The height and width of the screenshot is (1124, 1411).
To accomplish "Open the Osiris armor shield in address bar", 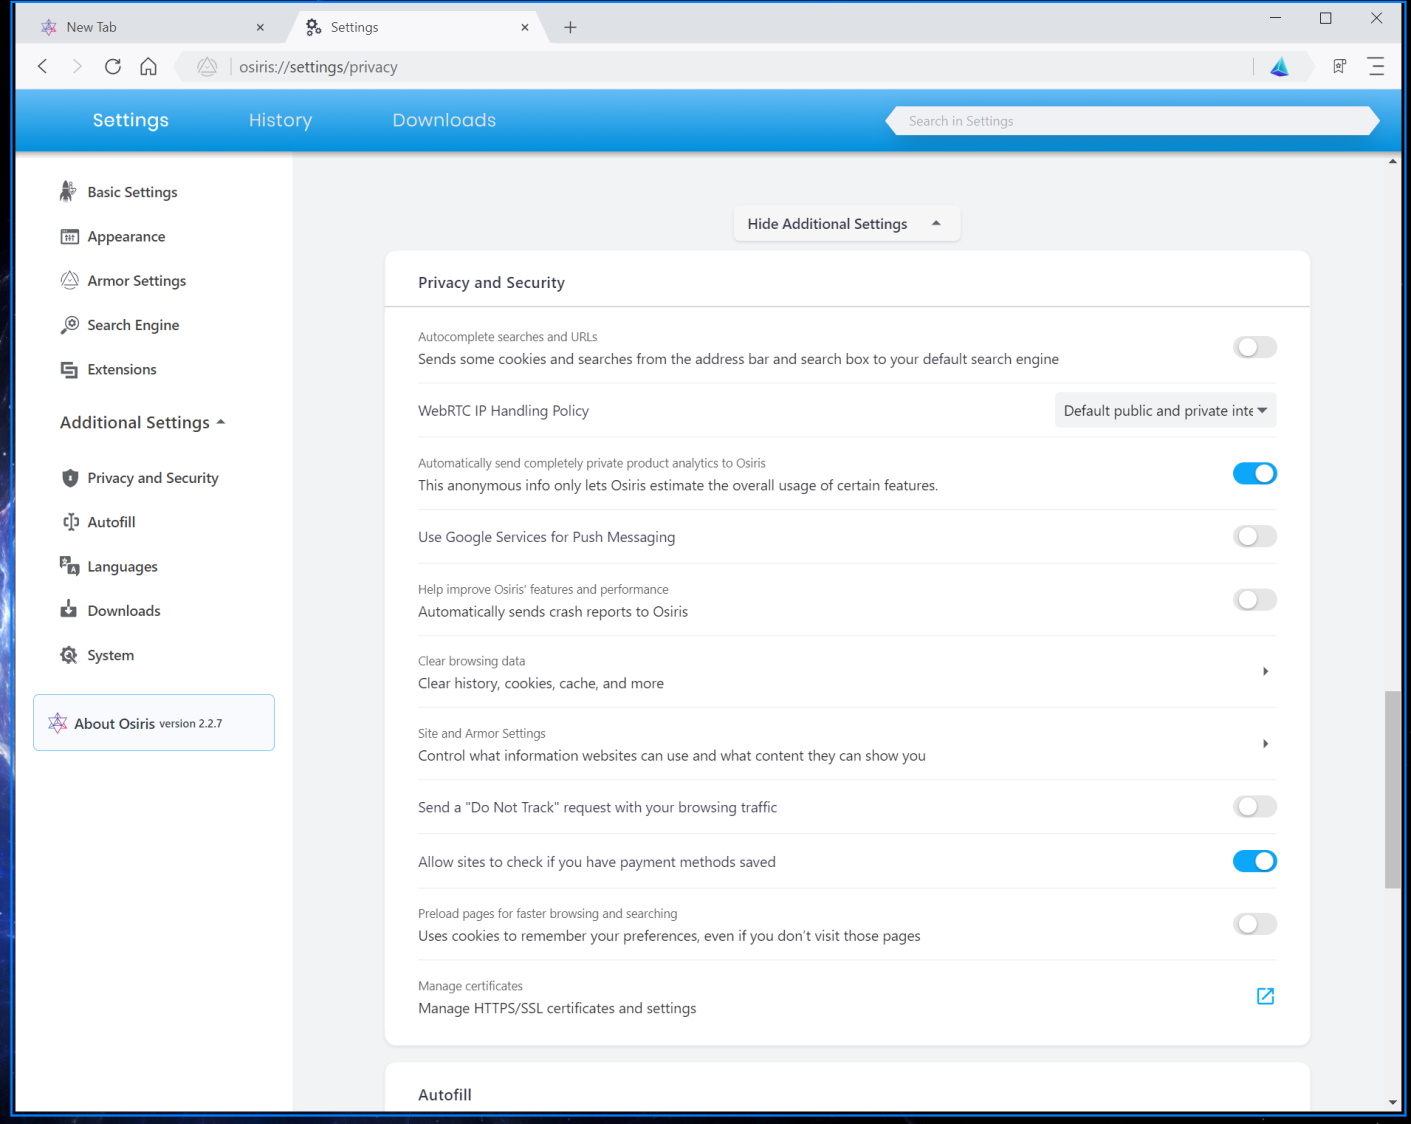I will [207, 67].
